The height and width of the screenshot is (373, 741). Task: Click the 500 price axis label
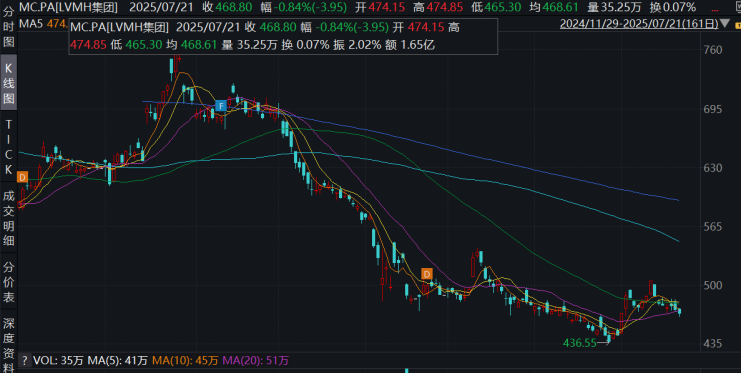[713, 286]
